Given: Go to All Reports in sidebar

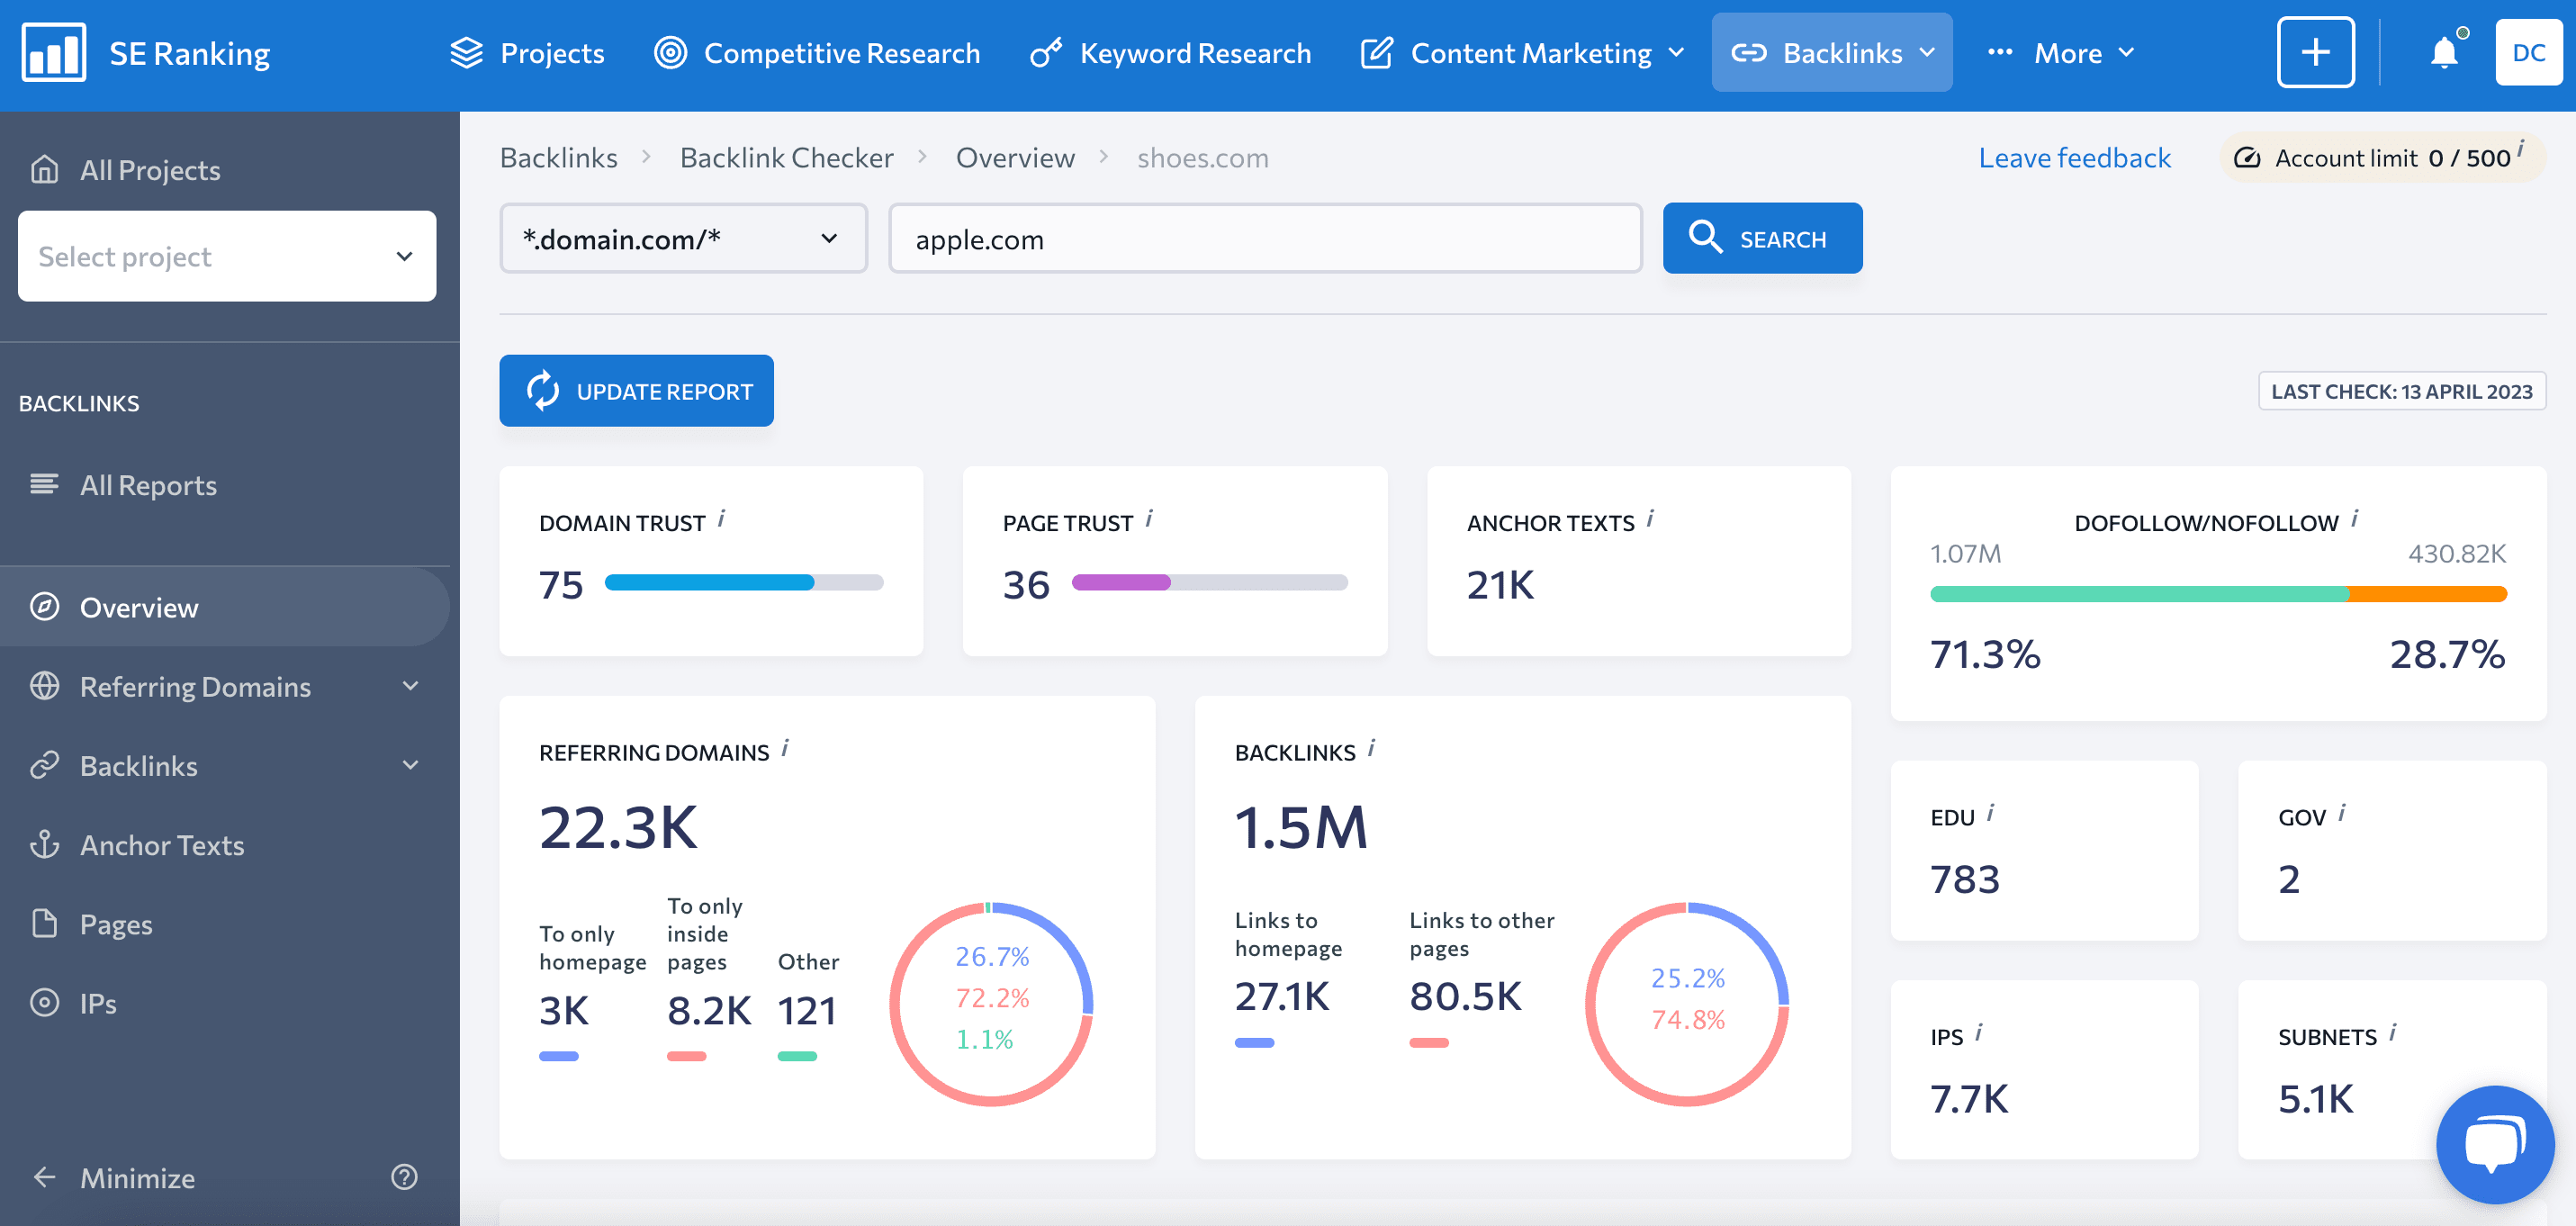Looking at the screenshot, I should [148, 485].
